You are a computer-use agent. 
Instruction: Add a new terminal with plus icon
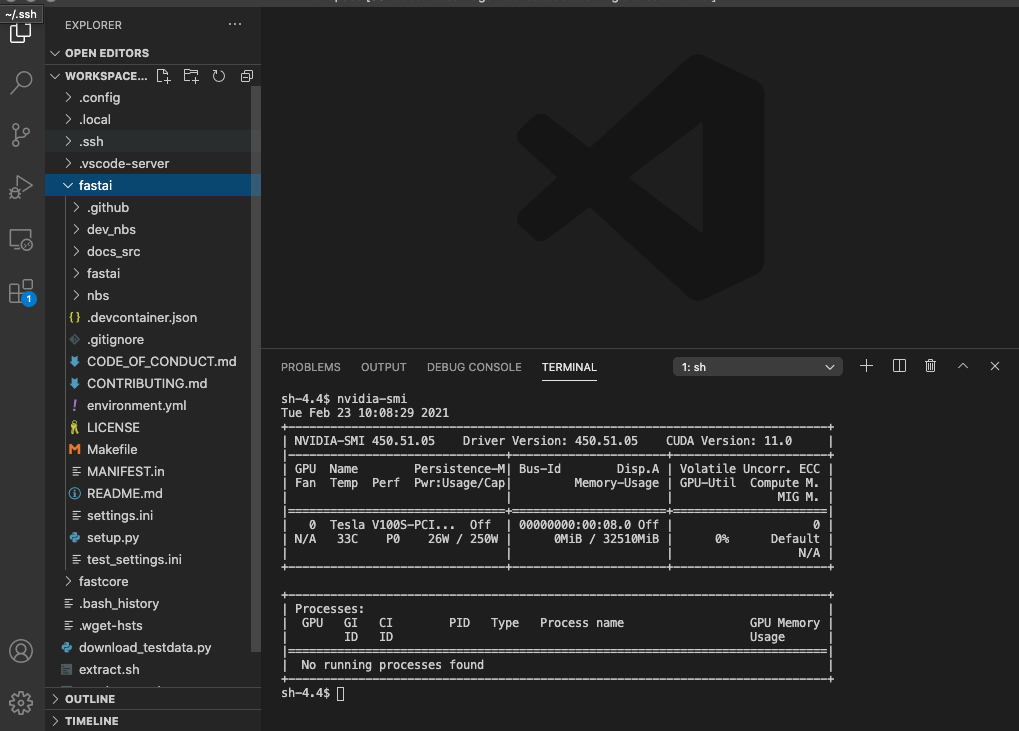[866, 366]
